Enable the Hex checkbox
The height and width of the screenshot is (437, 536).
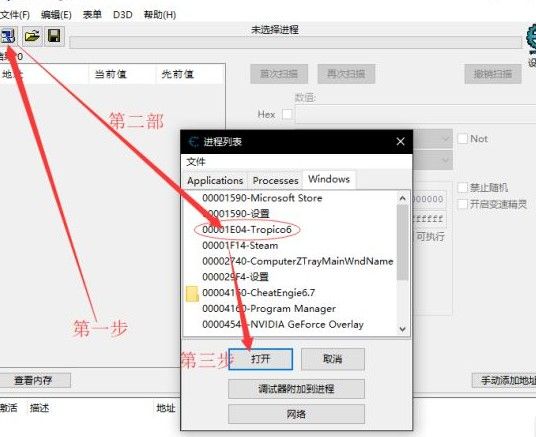287,114
